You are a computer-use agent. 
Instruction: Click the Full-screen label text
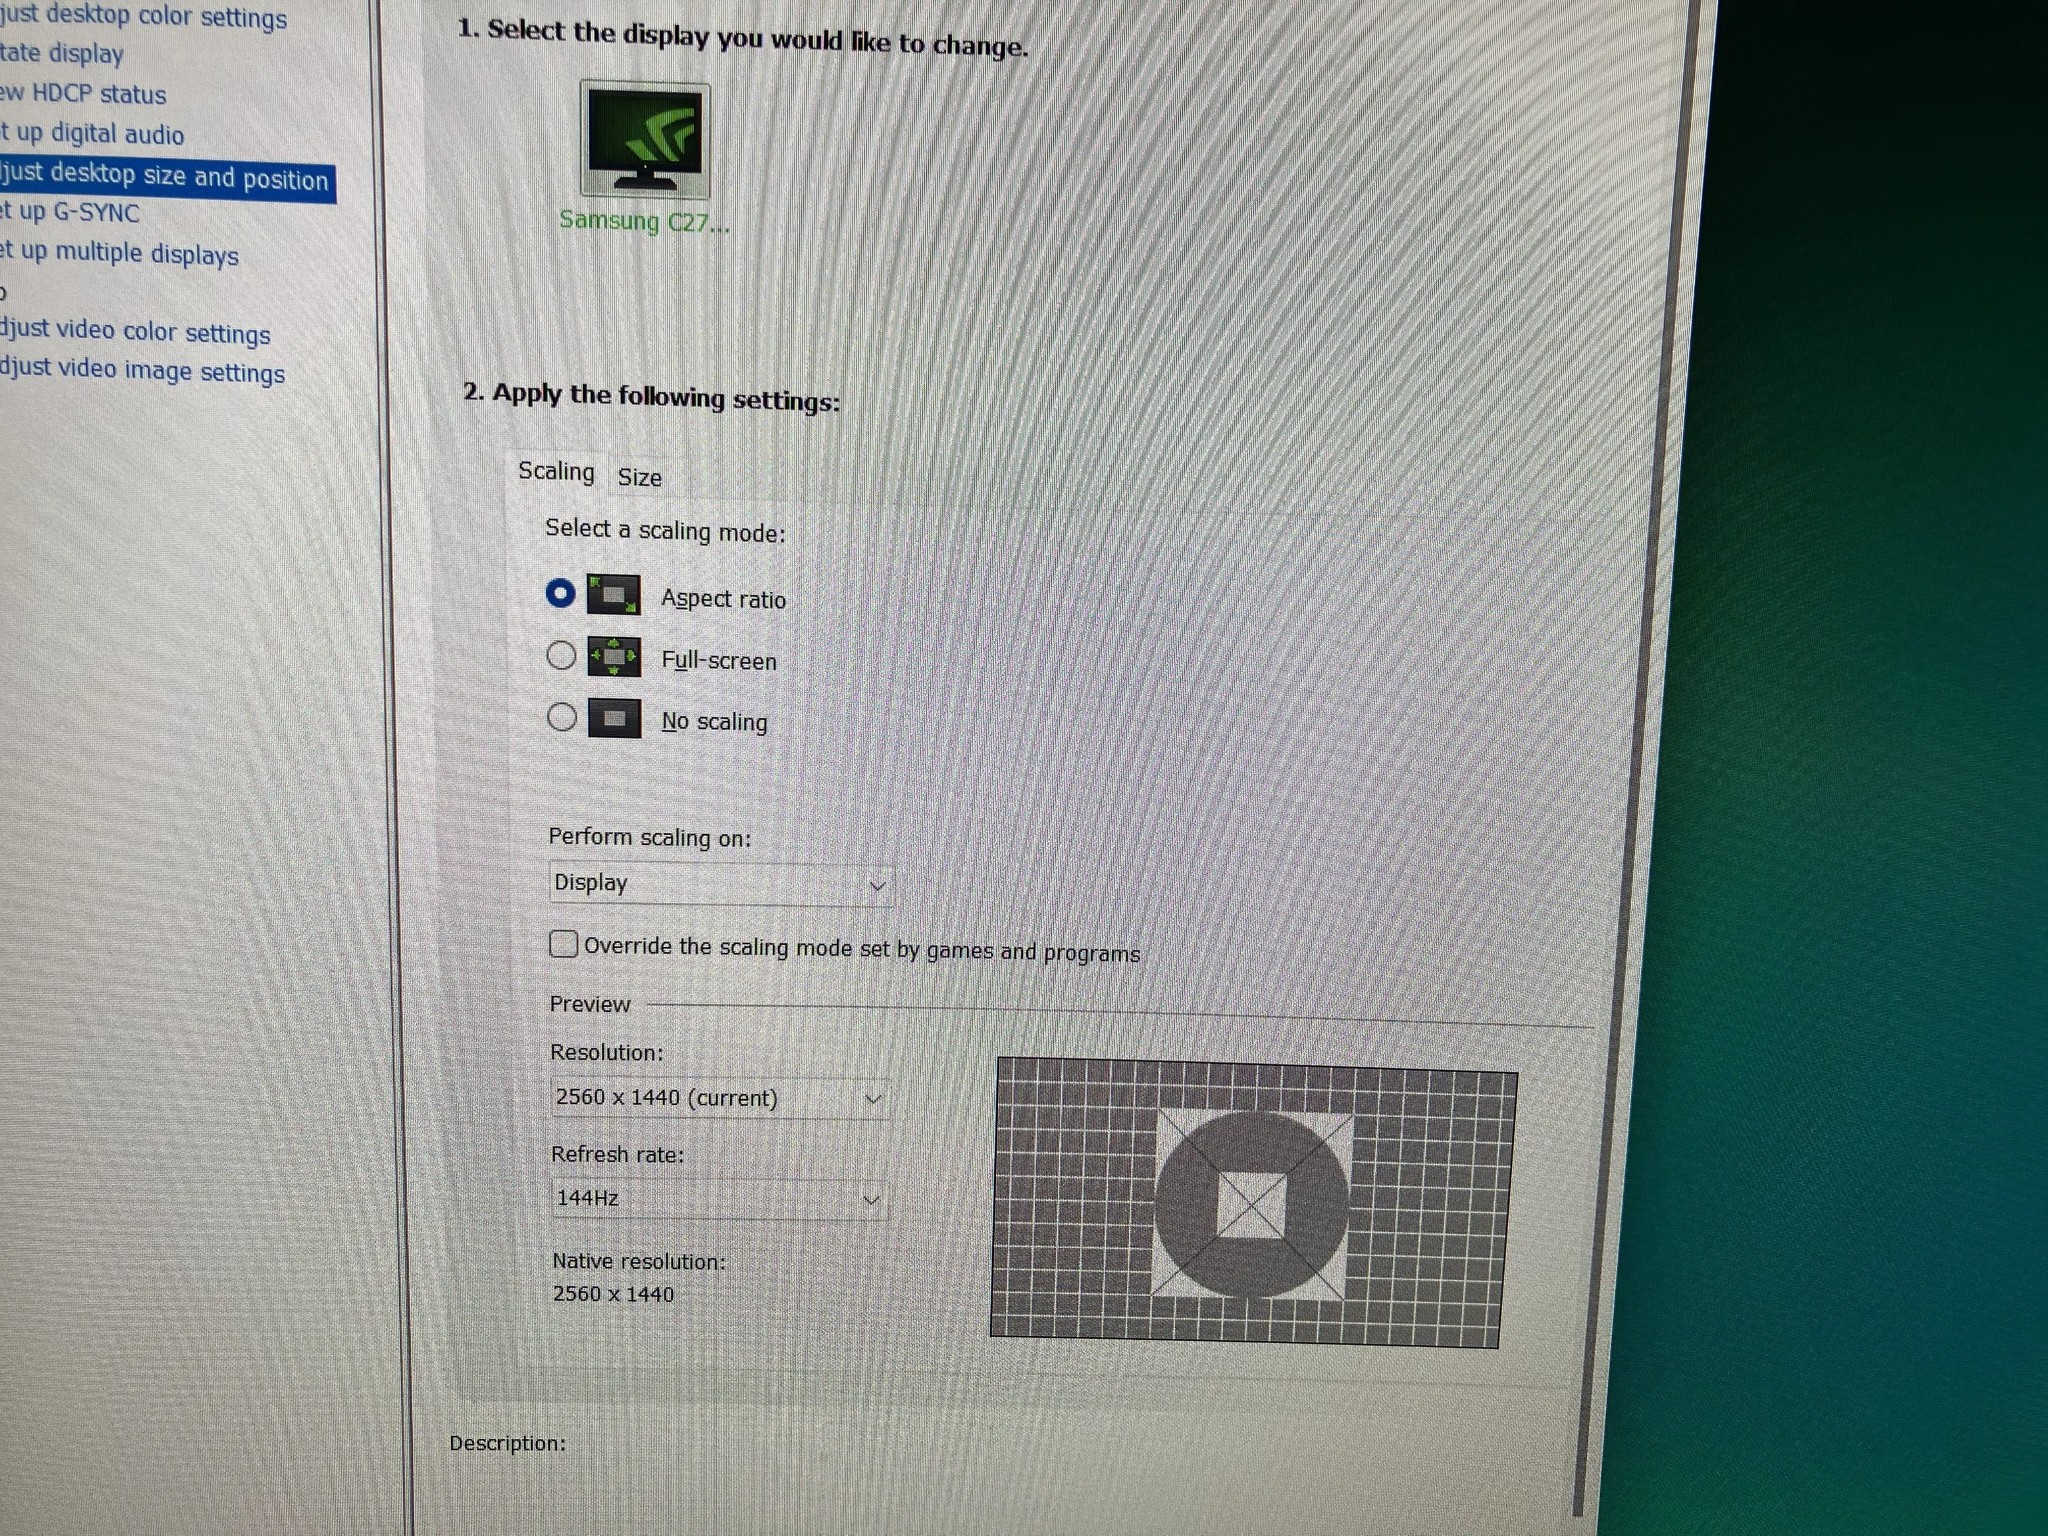coord(719,660)
